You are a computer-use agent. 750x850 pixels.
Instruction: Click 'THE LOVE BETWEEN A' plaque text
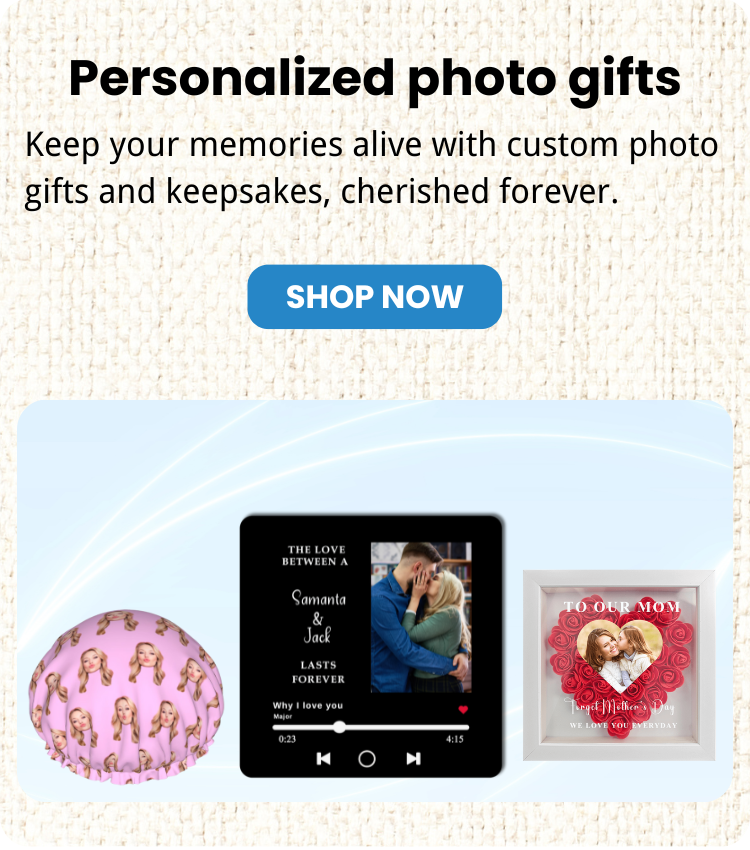315,556
